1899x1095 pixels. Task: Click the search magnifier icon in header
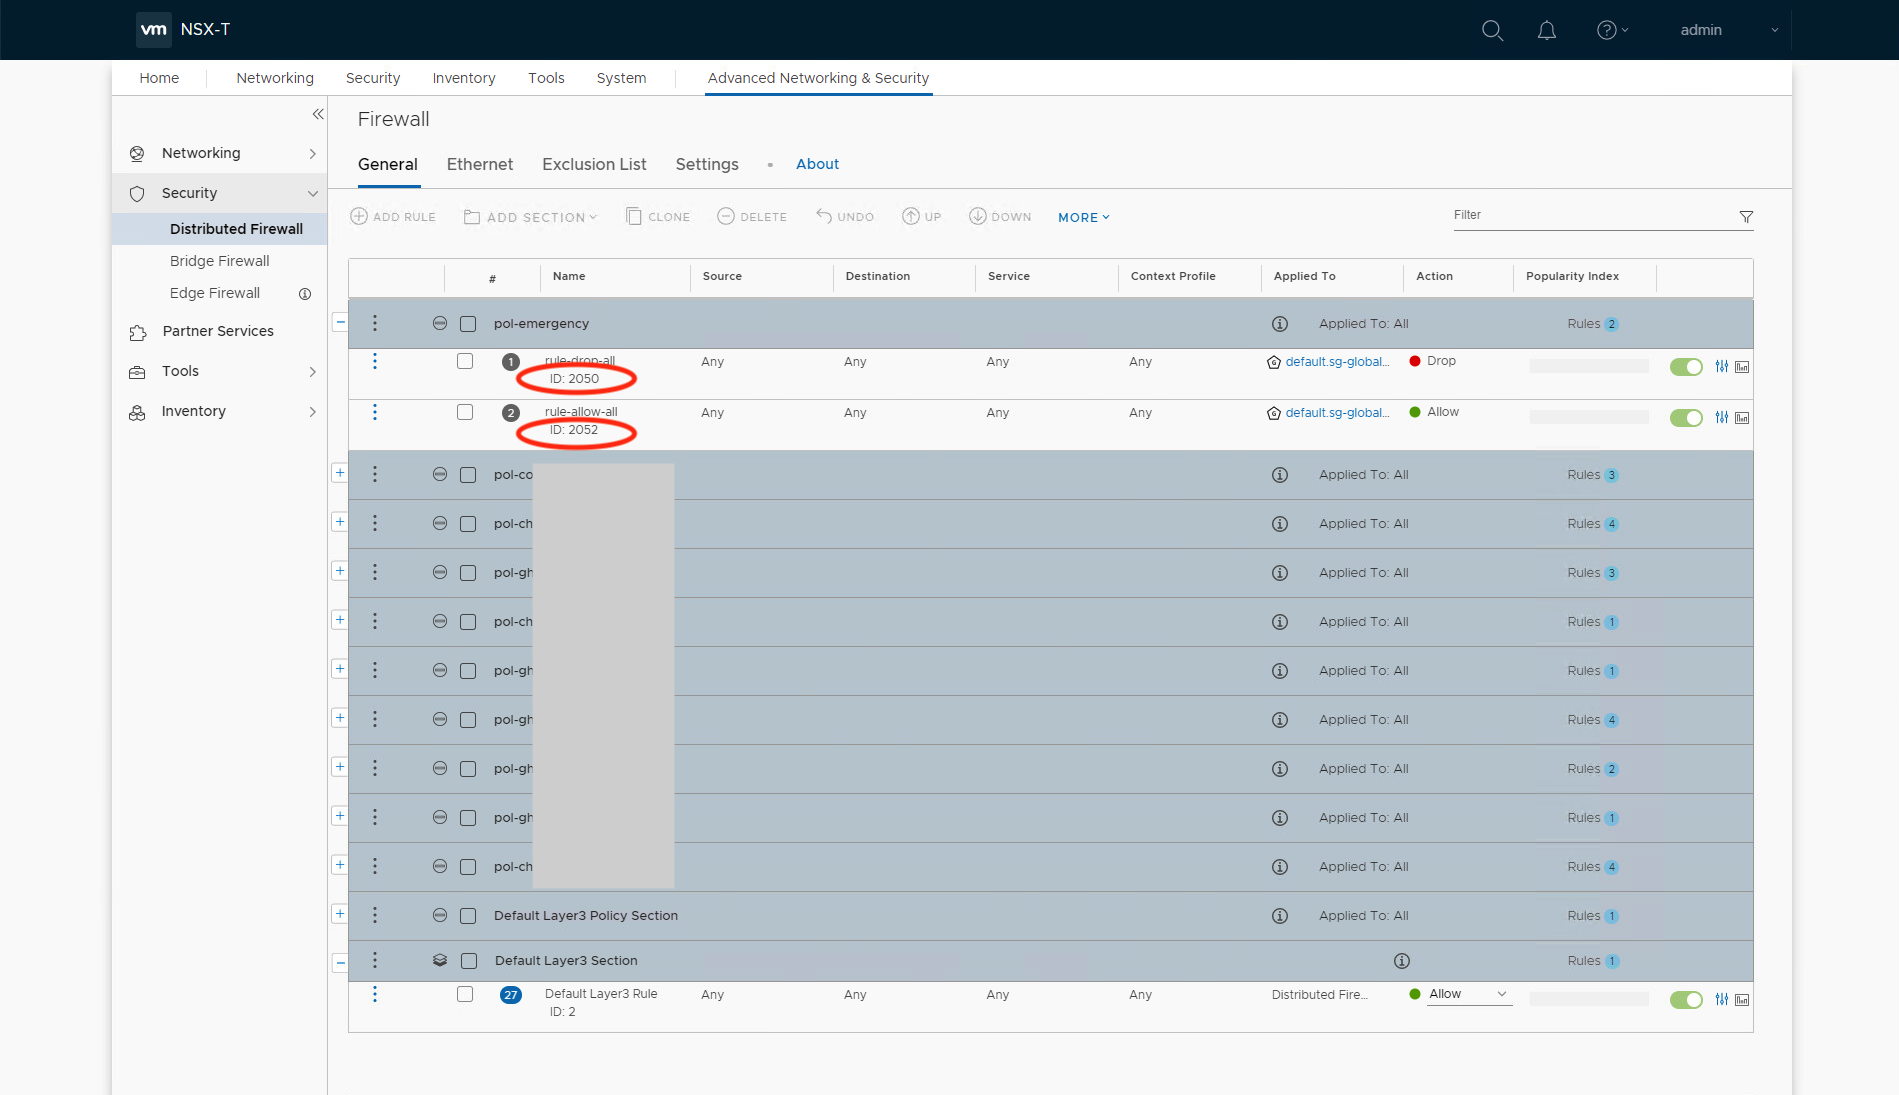pyautogui.click(x=1492, y=30)
